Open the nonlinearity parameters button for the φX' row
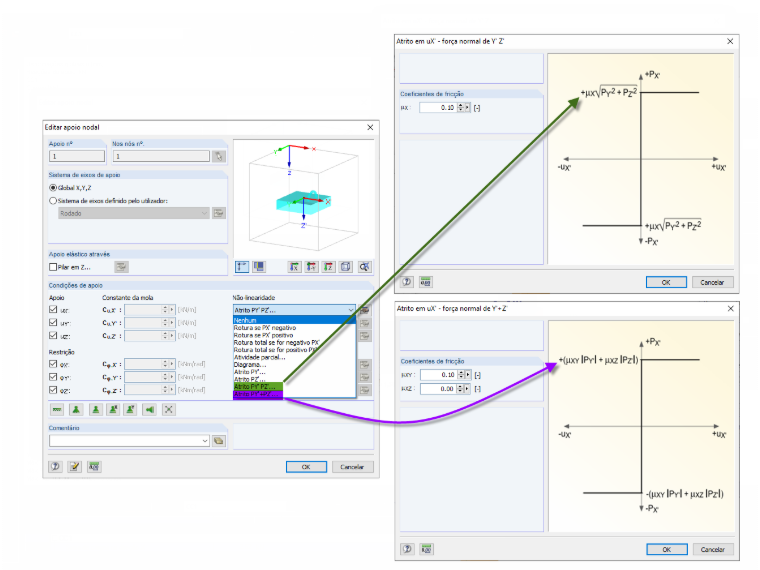Image resolution: width=760 pixels, height=570 pixels. coord(365,364)
